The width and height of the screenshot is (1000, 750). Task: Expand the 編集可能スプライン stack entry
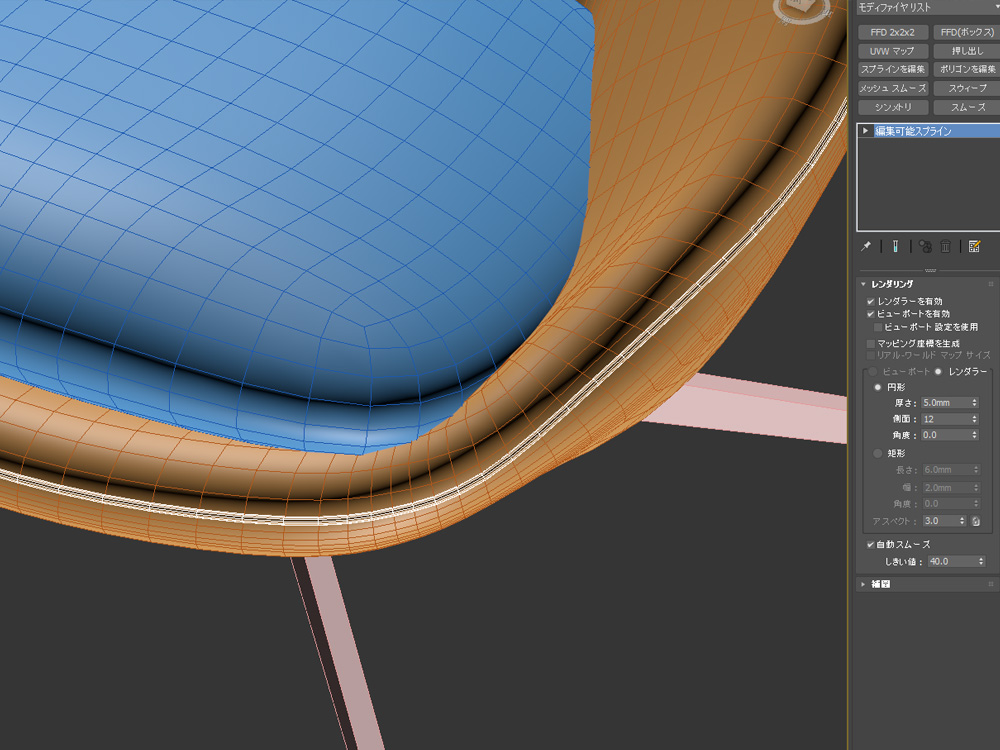click(866, 131)
